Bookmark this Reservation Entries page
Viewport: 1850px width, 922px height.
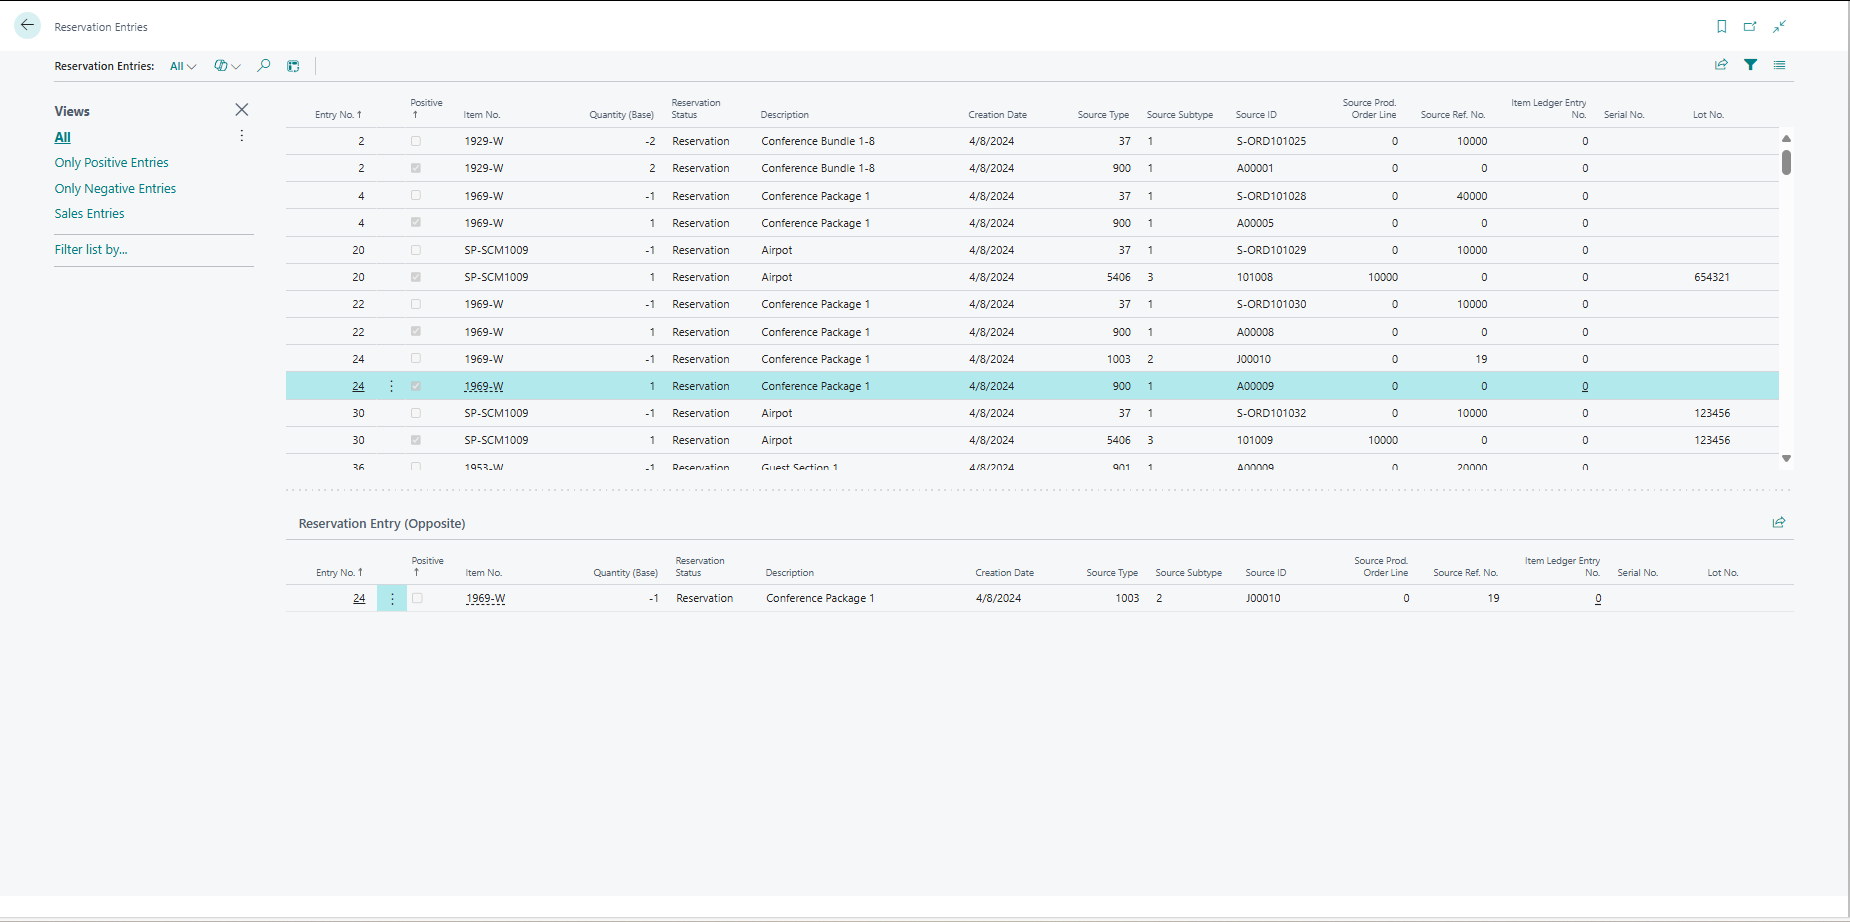[1721, 27]
